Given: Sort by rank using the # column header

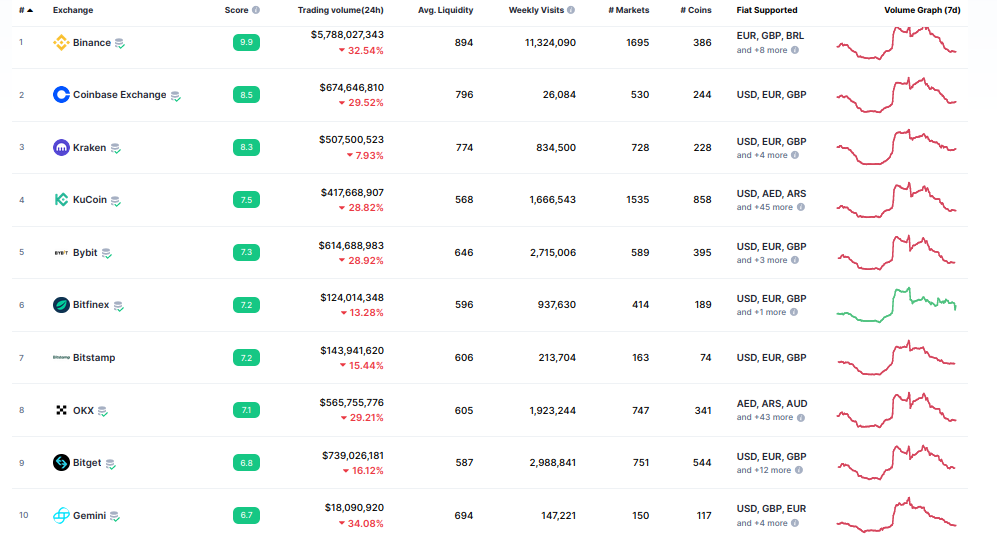Looking at the screenshot, I should pyautogui.click(x=25, y=10).
